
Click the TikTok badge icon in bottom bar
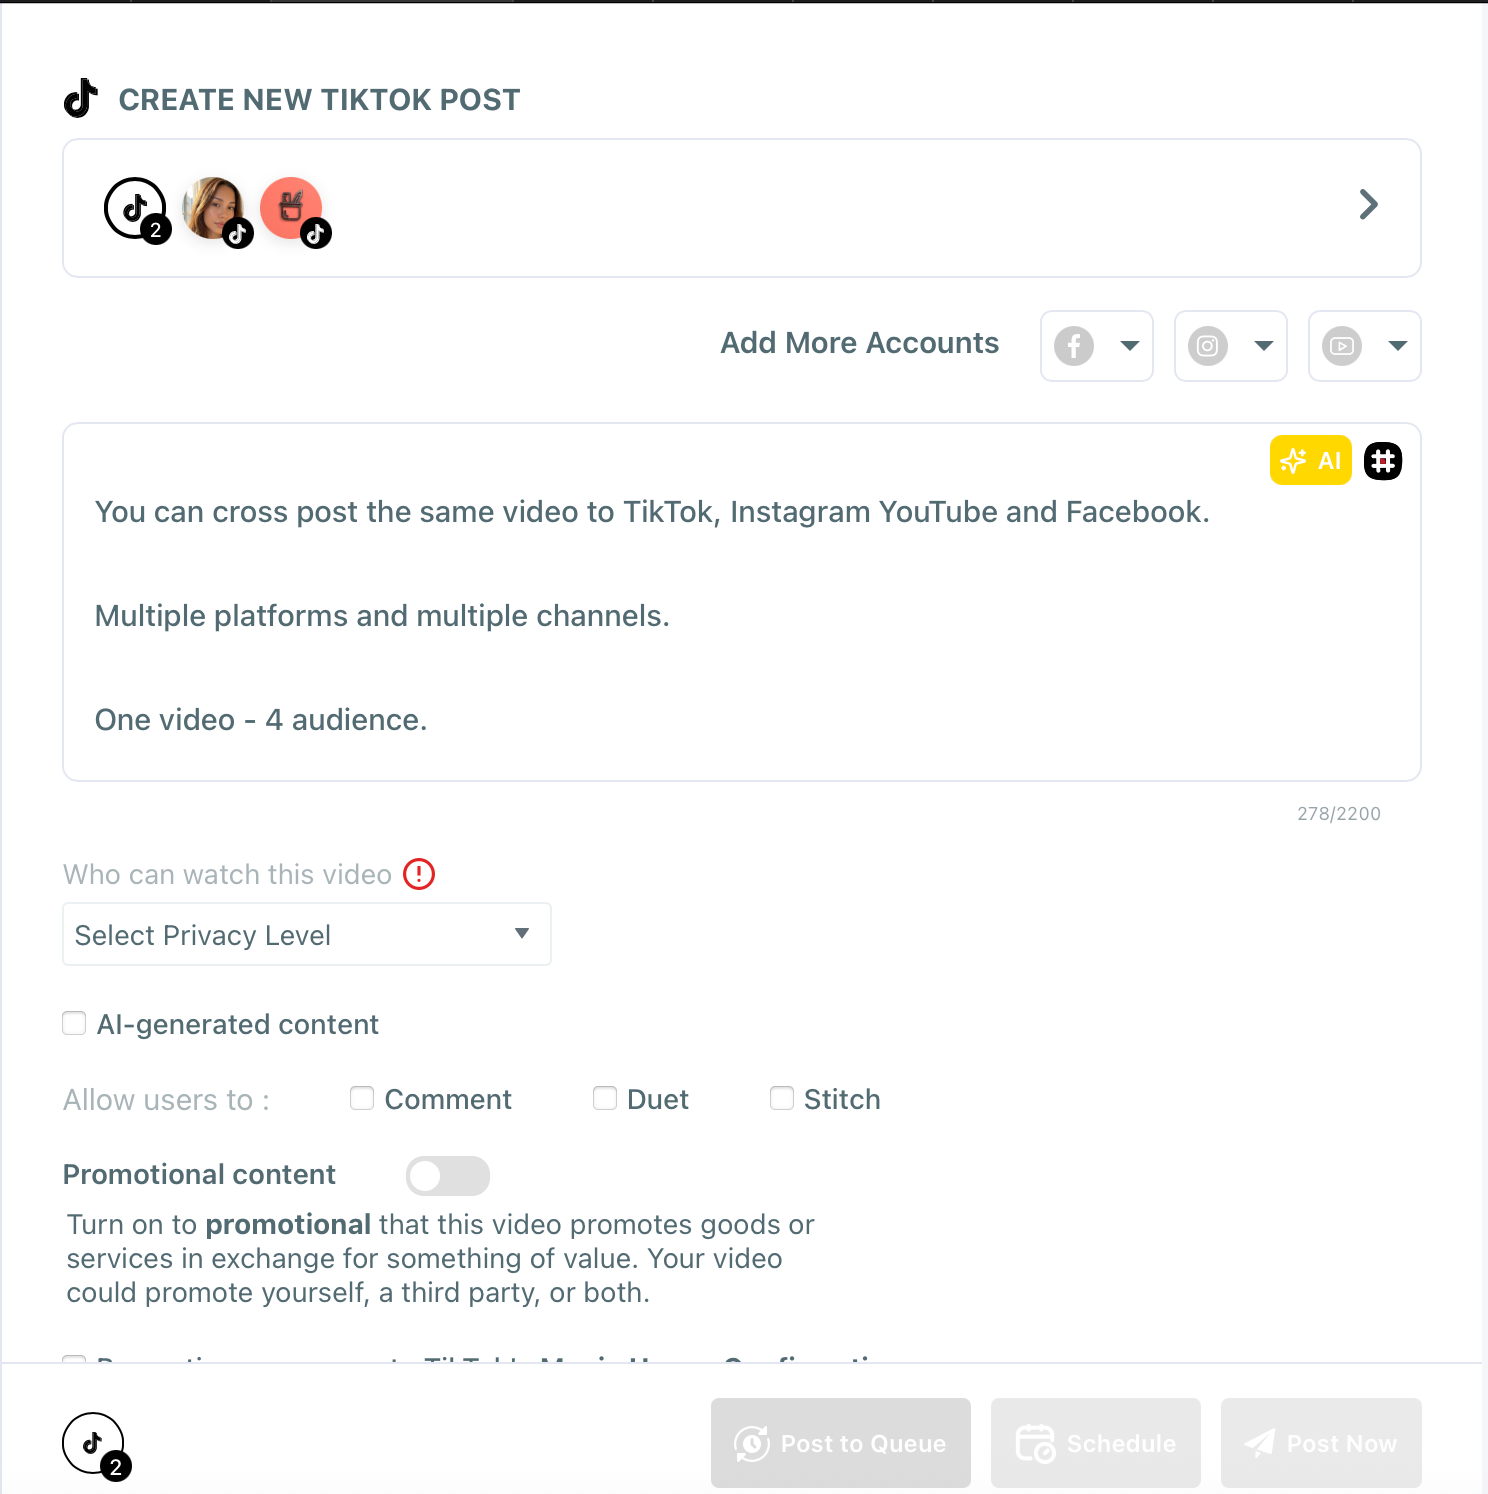(93, 1443)
